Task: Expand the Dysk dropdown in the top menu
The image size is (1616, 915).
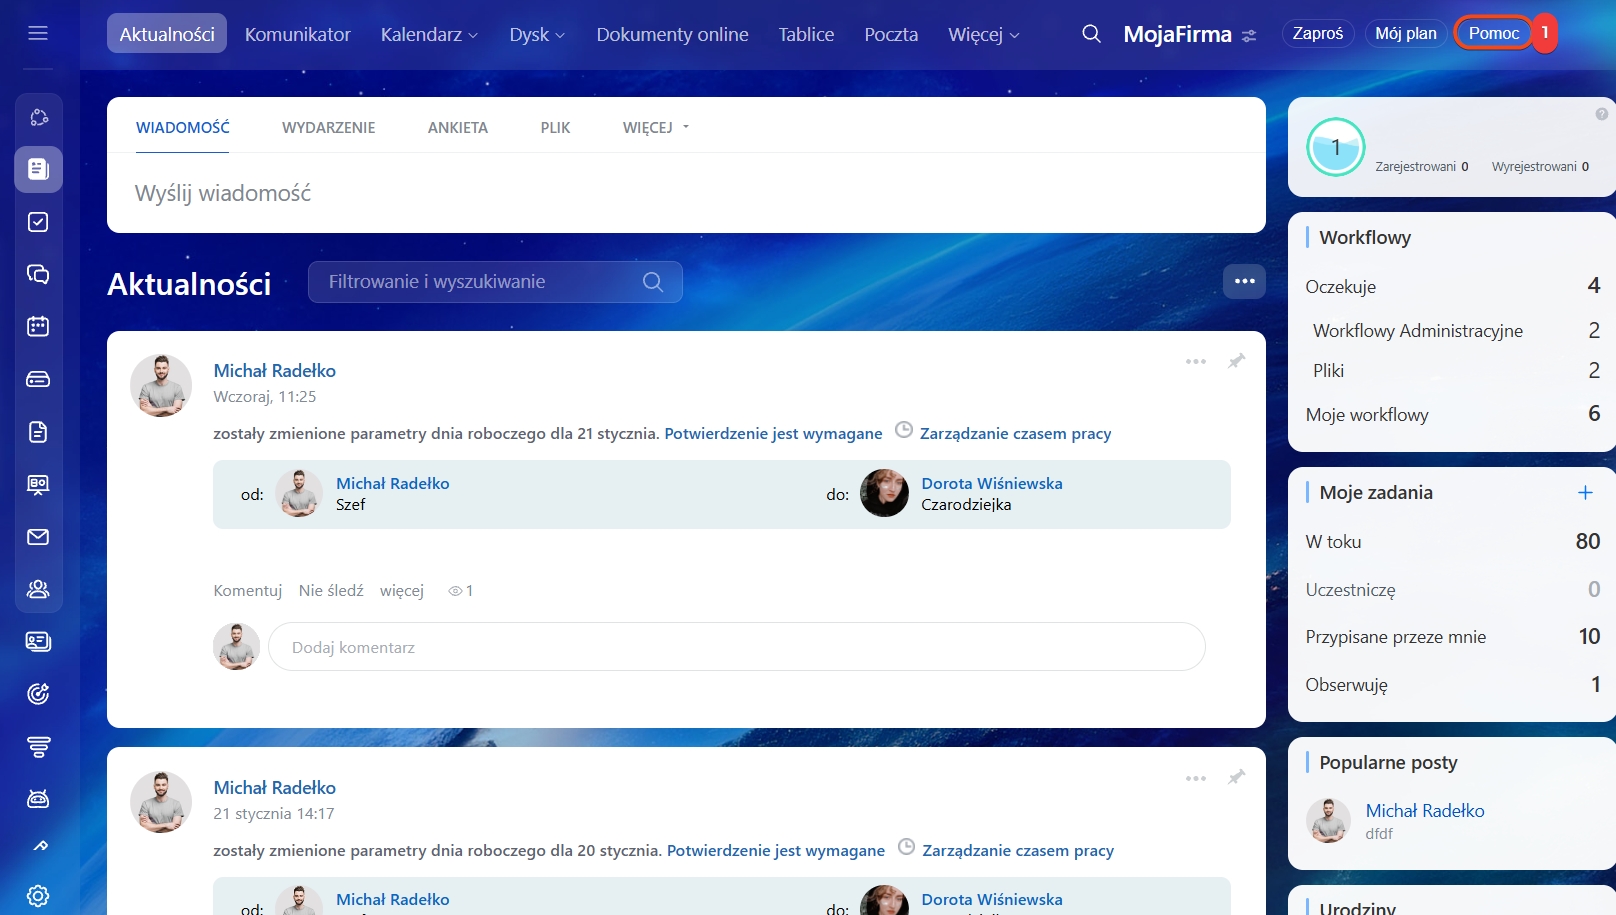Action: [537, 34]
